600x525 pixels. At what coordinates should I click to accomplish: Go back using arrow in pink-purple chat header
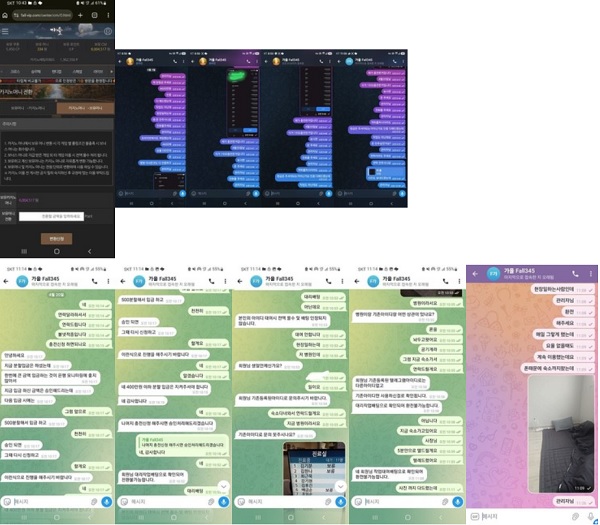(x=475, y=274)
